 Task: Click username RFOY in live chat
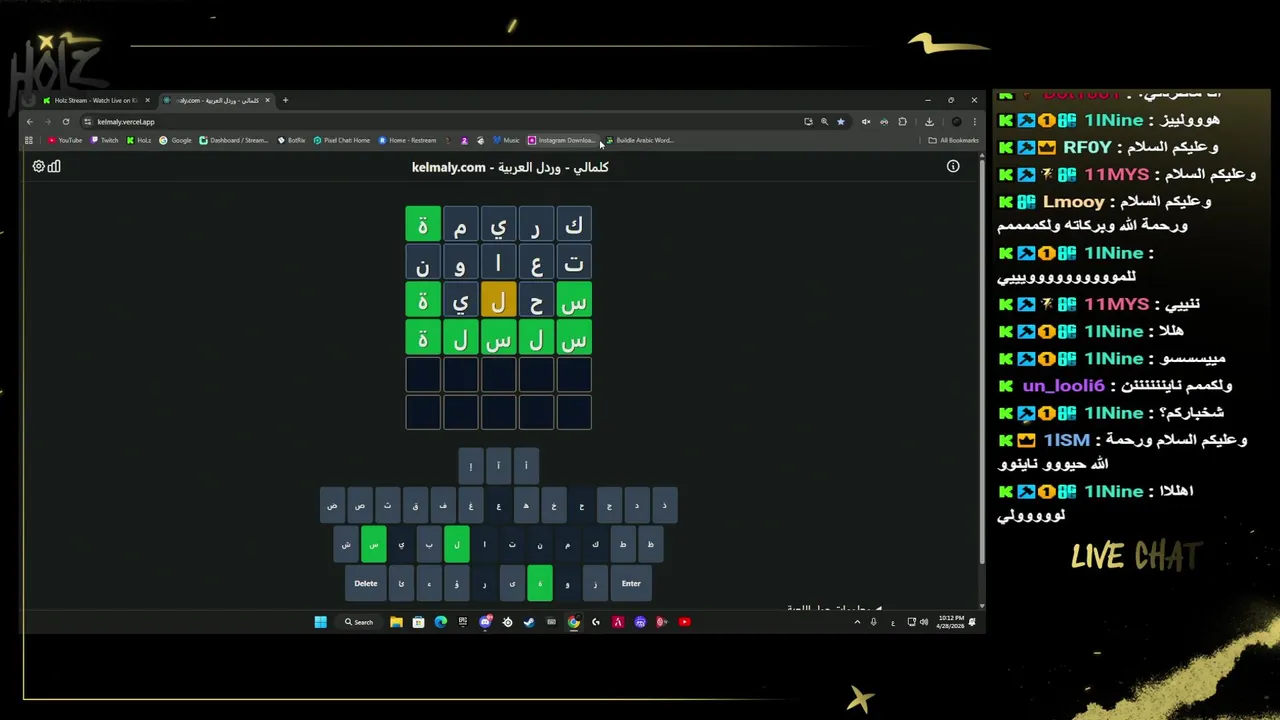tap(1087, 147)
